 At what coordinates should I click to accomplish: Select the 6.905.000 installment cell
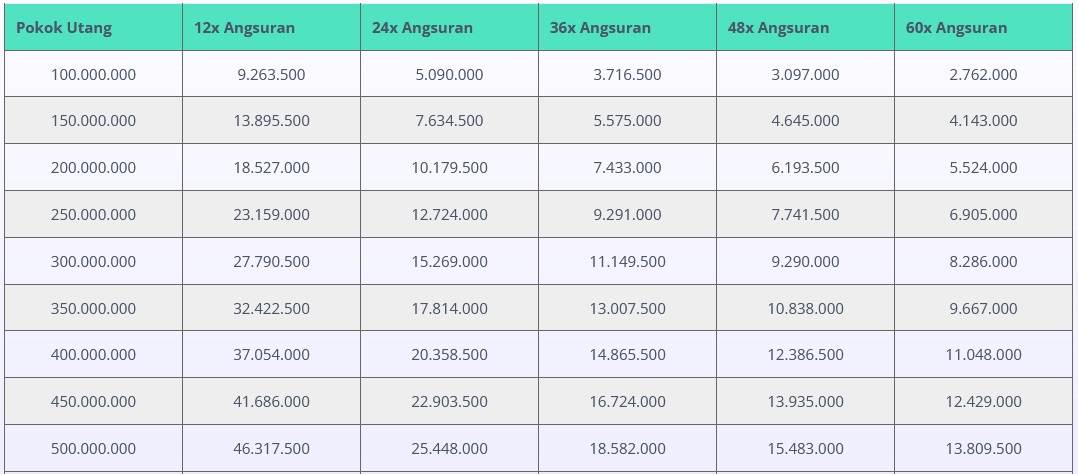[x=983, y=215]
